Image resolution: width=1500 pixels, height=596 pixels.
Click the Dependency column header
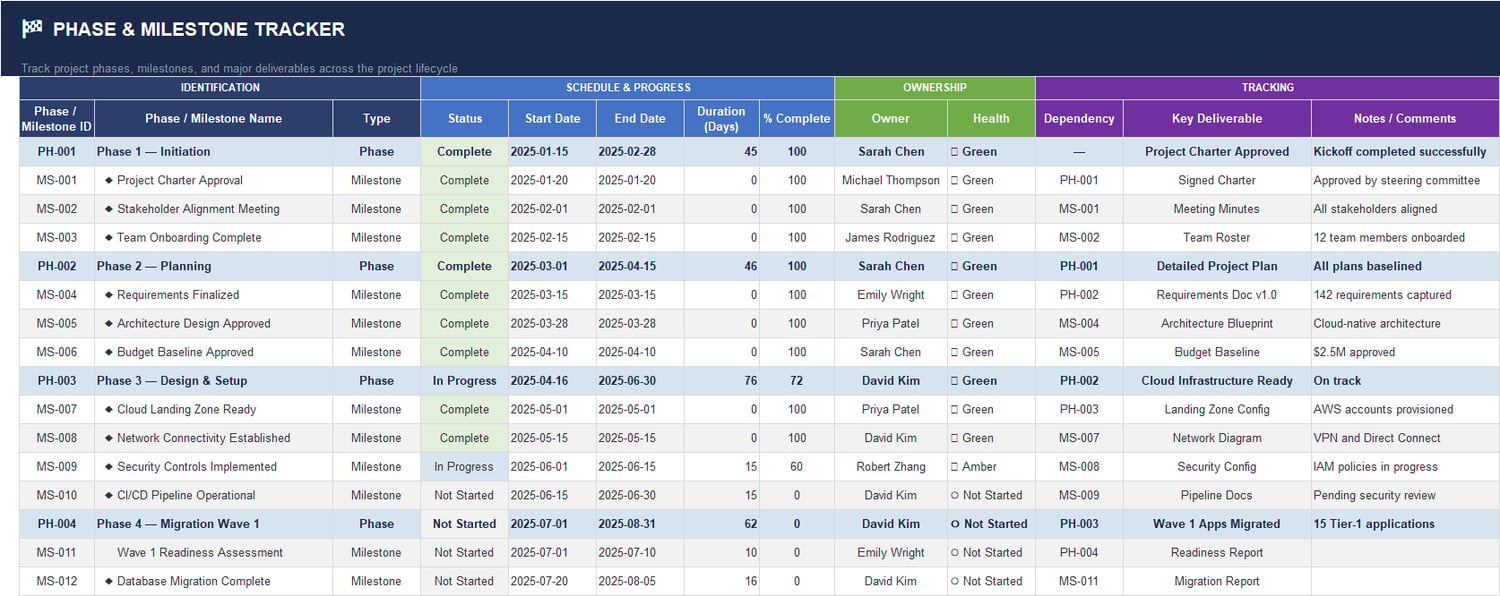pyautogui.click(x=1079, y=118)
